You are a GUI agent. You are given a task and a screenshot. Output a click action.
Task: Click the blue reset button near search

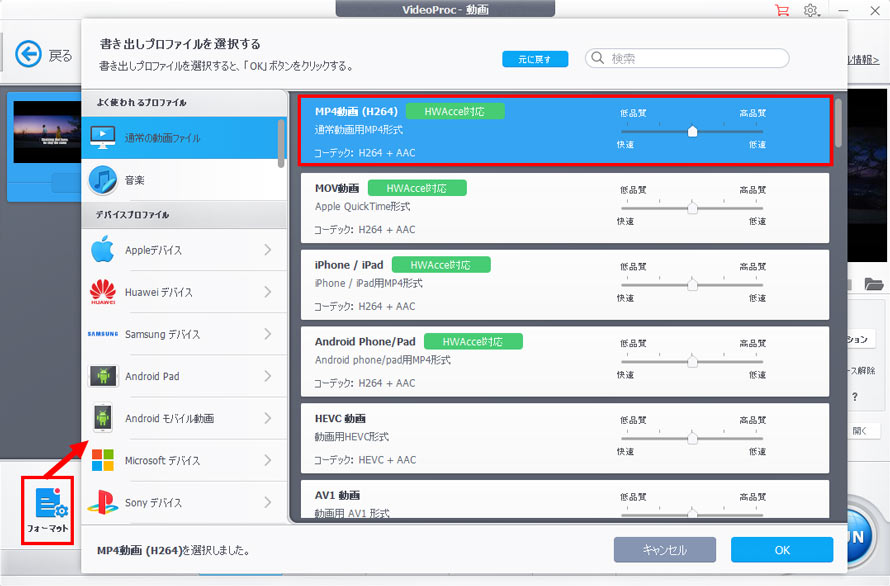tap(535, 59)
